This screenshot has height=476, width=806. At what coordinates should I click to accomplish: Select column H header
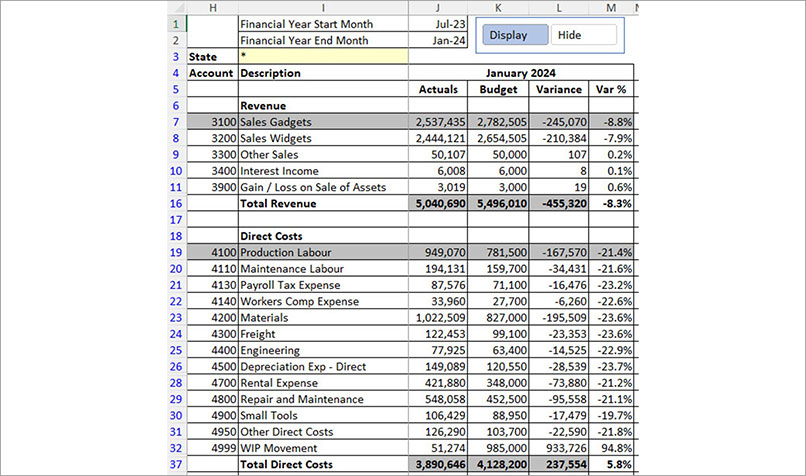tap(213, 7)
